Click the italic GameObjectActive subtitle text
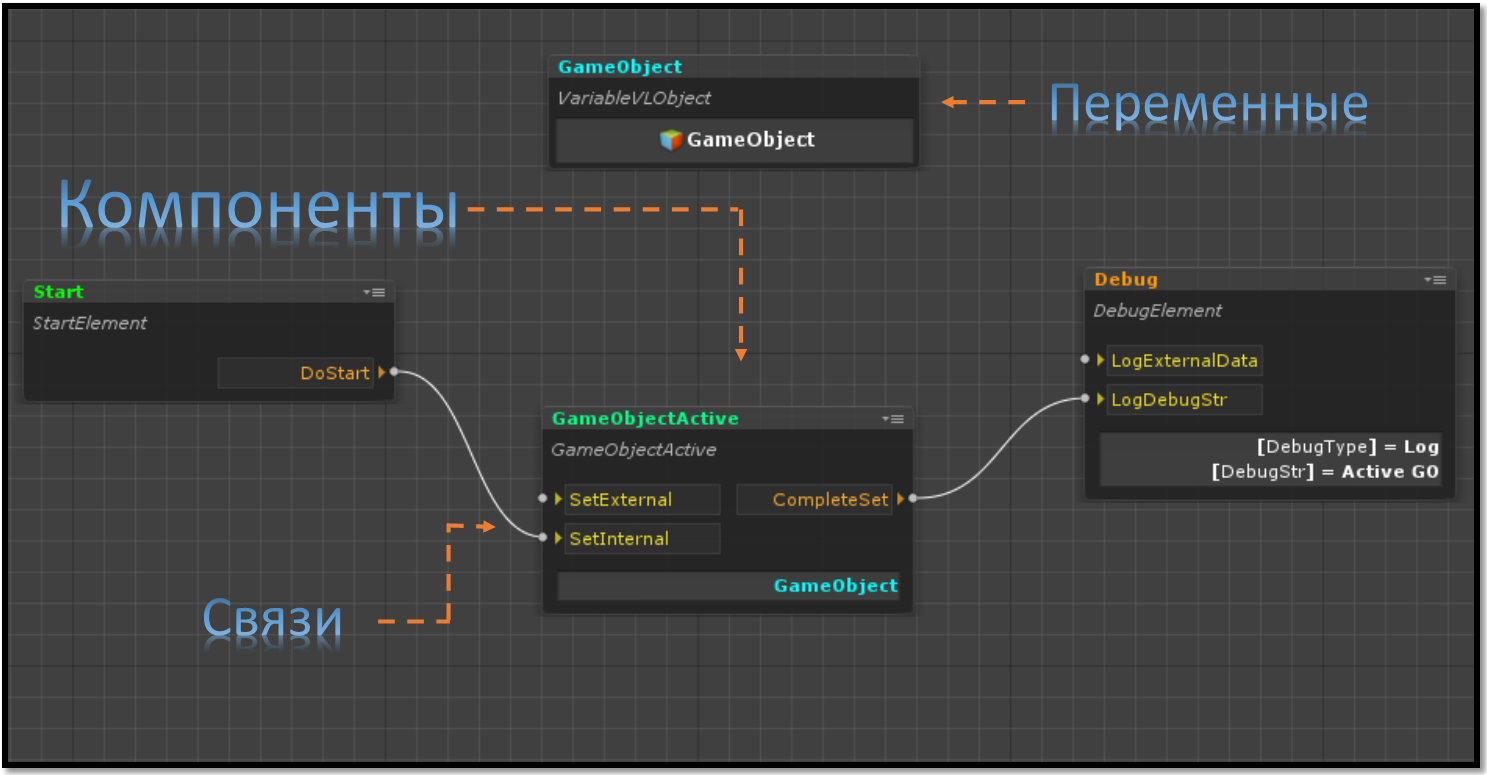The image size is (1487, 775). tap(634, 450)
